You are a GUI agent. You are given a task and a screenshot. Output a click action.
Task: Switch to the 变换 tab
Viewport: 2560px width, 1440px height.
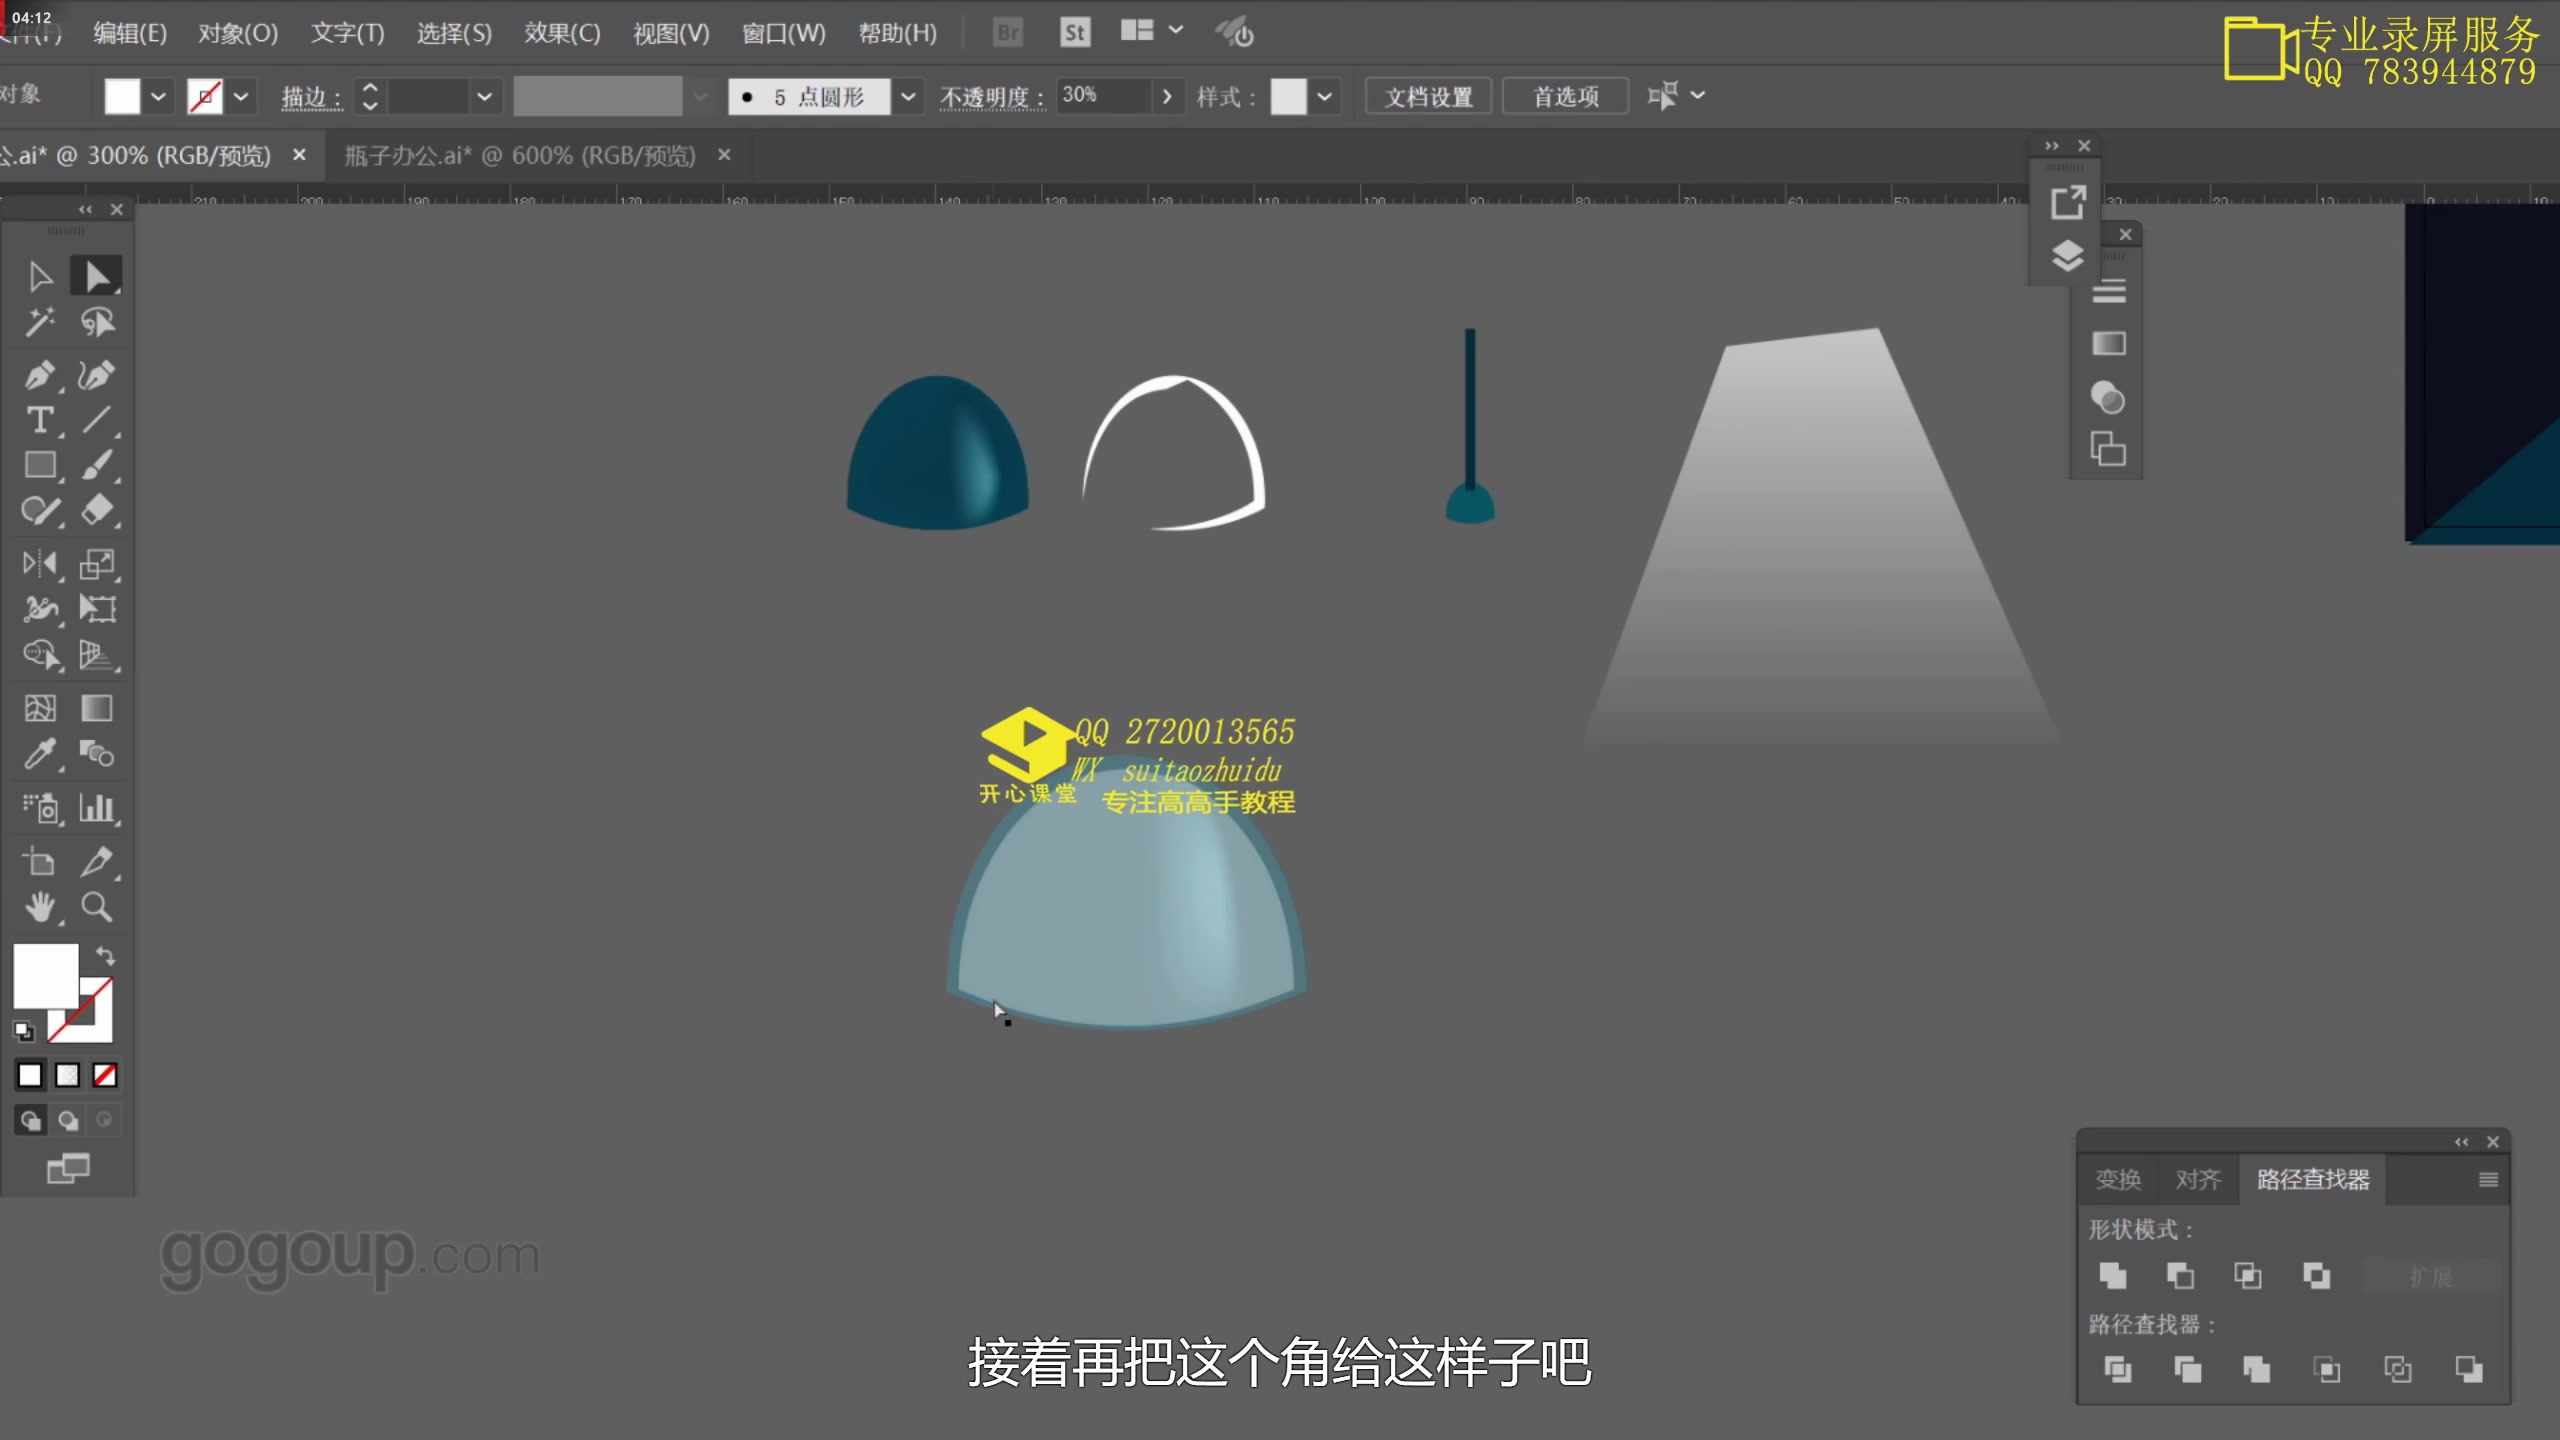click(x=2118, y=1180)
